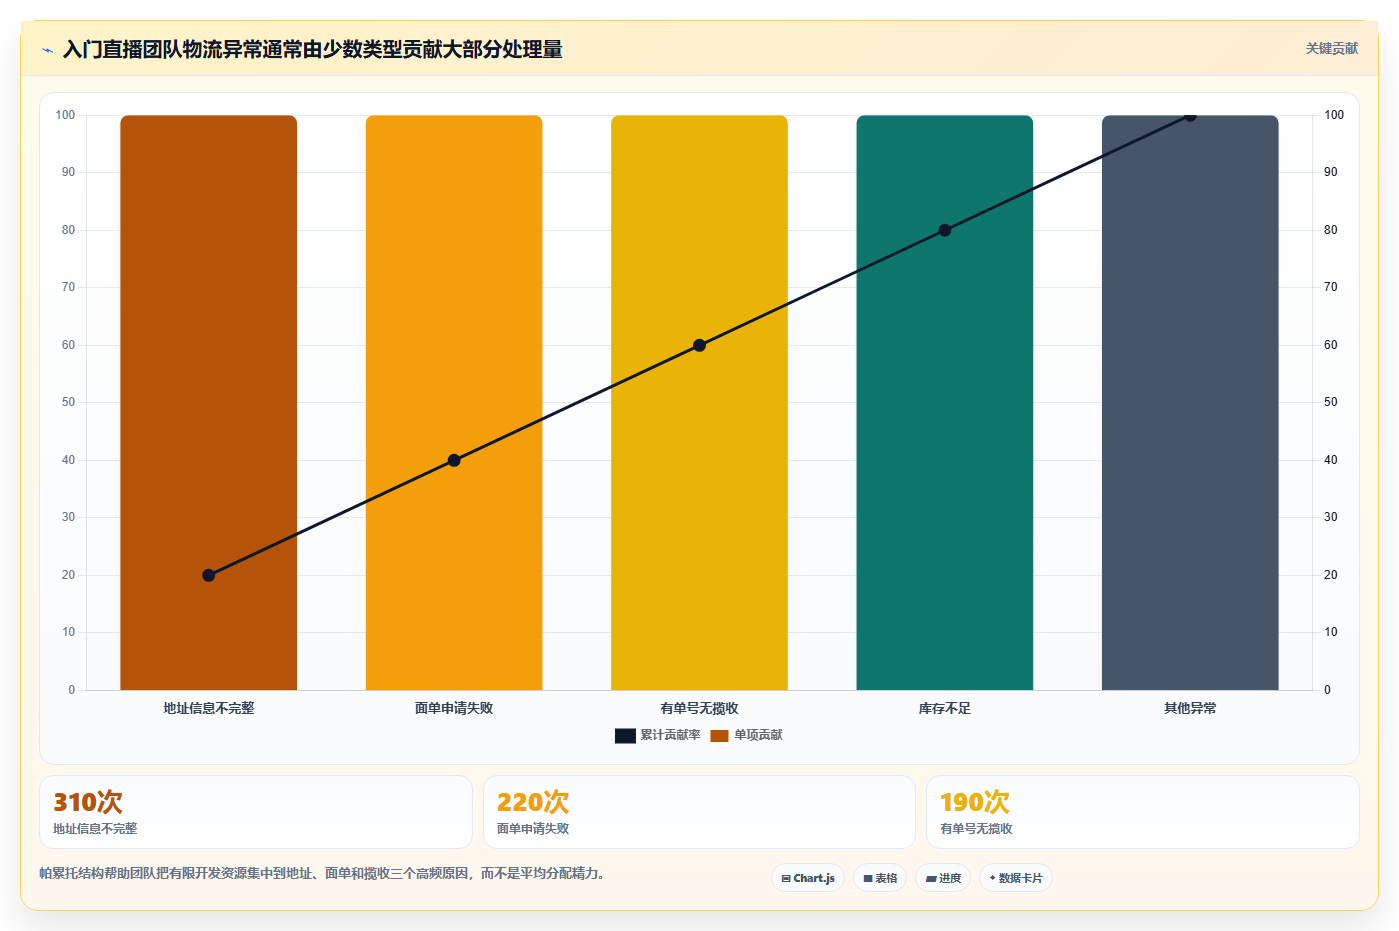The width and height of the screenshot is (1399, 931).
Task: Click the 面单申请失败 orange bar
Action: pos(454,402)
